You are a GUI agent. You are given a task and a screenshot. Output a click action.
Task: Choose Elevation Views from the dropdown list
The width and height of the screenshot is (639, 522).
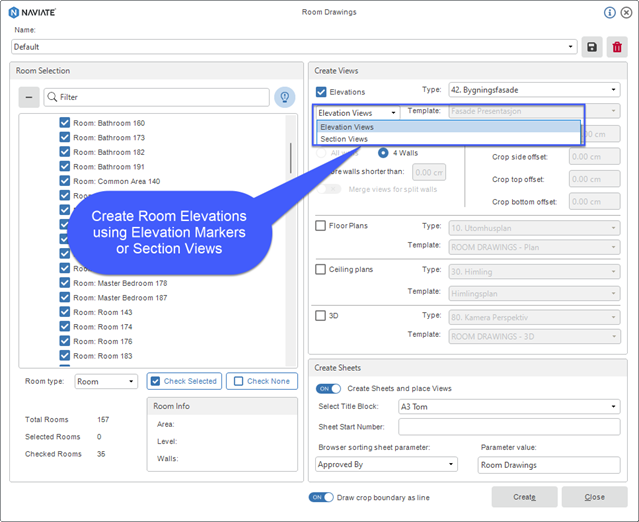point(449,127)
